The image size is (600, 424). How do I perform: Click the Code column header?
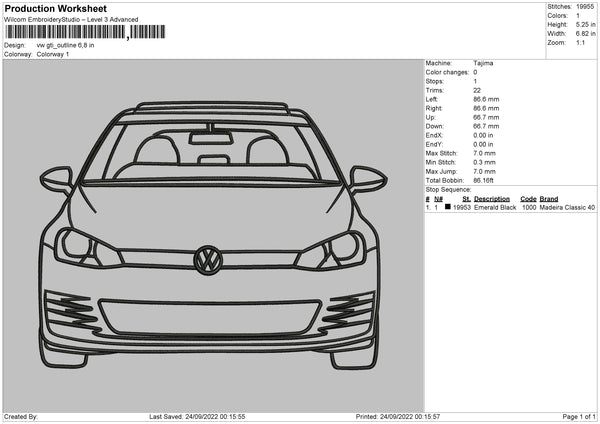(x=528, y=198)
